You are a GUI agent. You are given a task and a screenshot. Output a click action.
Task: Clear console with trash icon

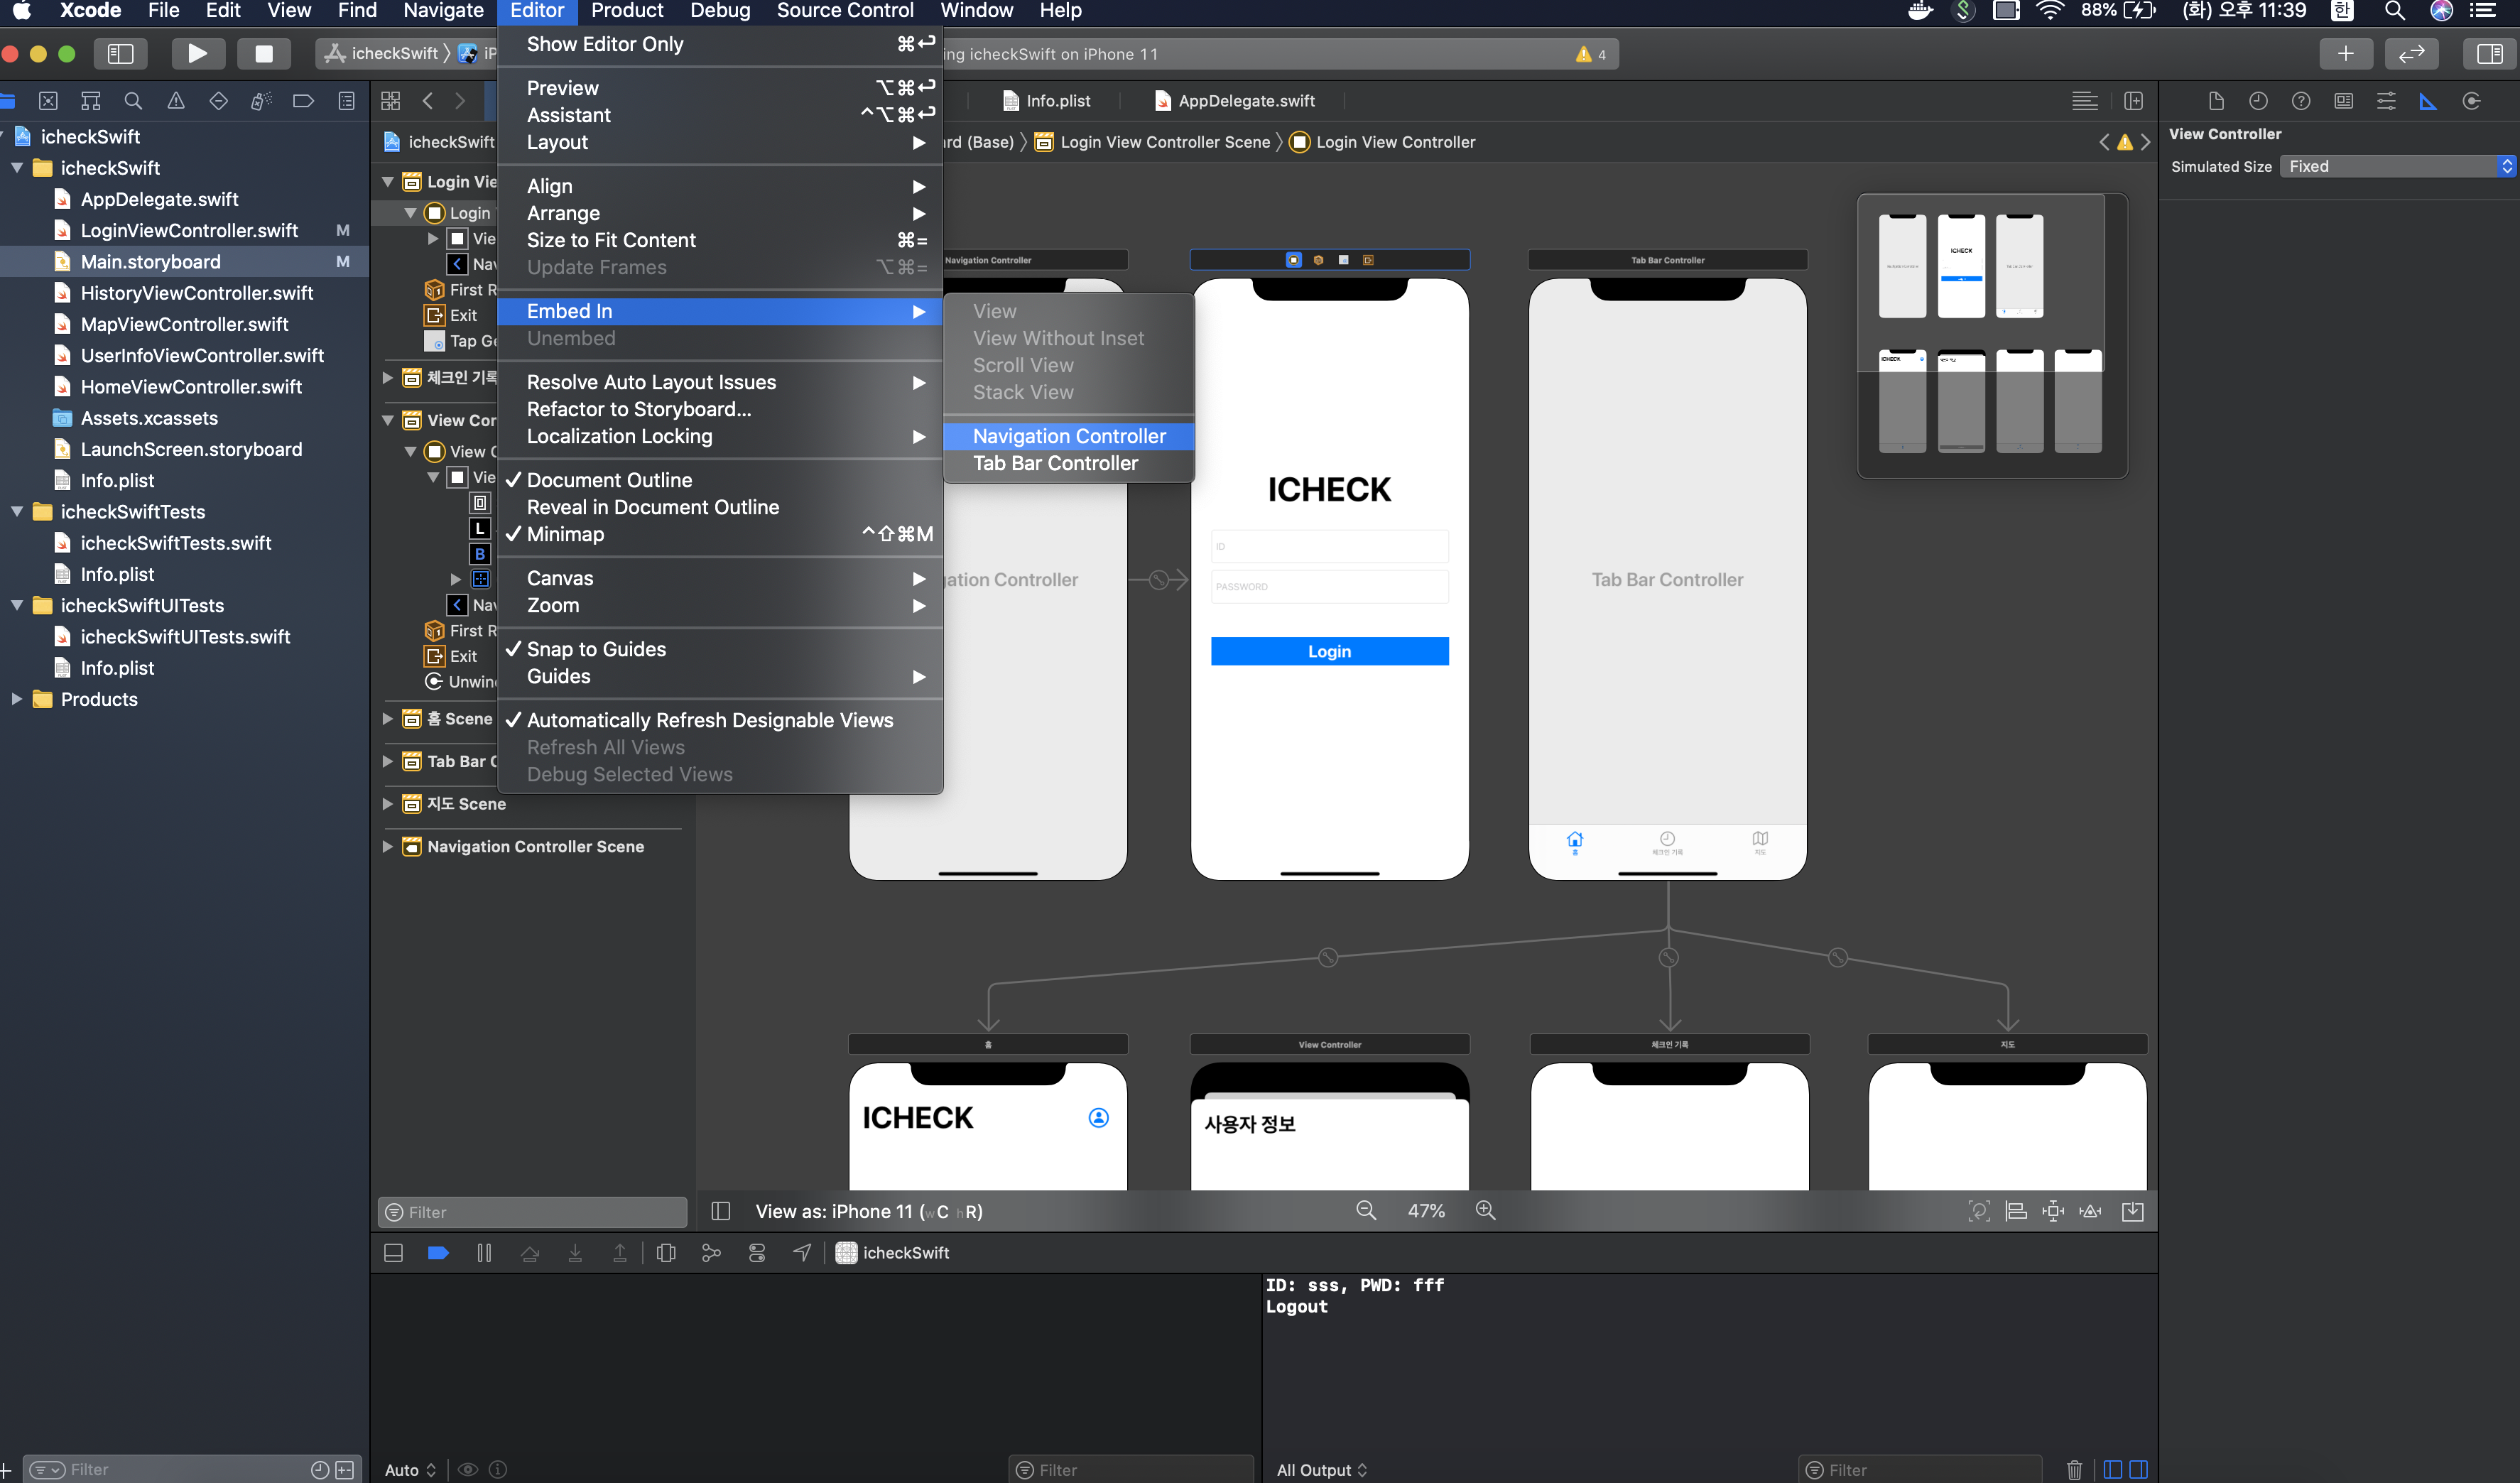tap(2074, 1469)
